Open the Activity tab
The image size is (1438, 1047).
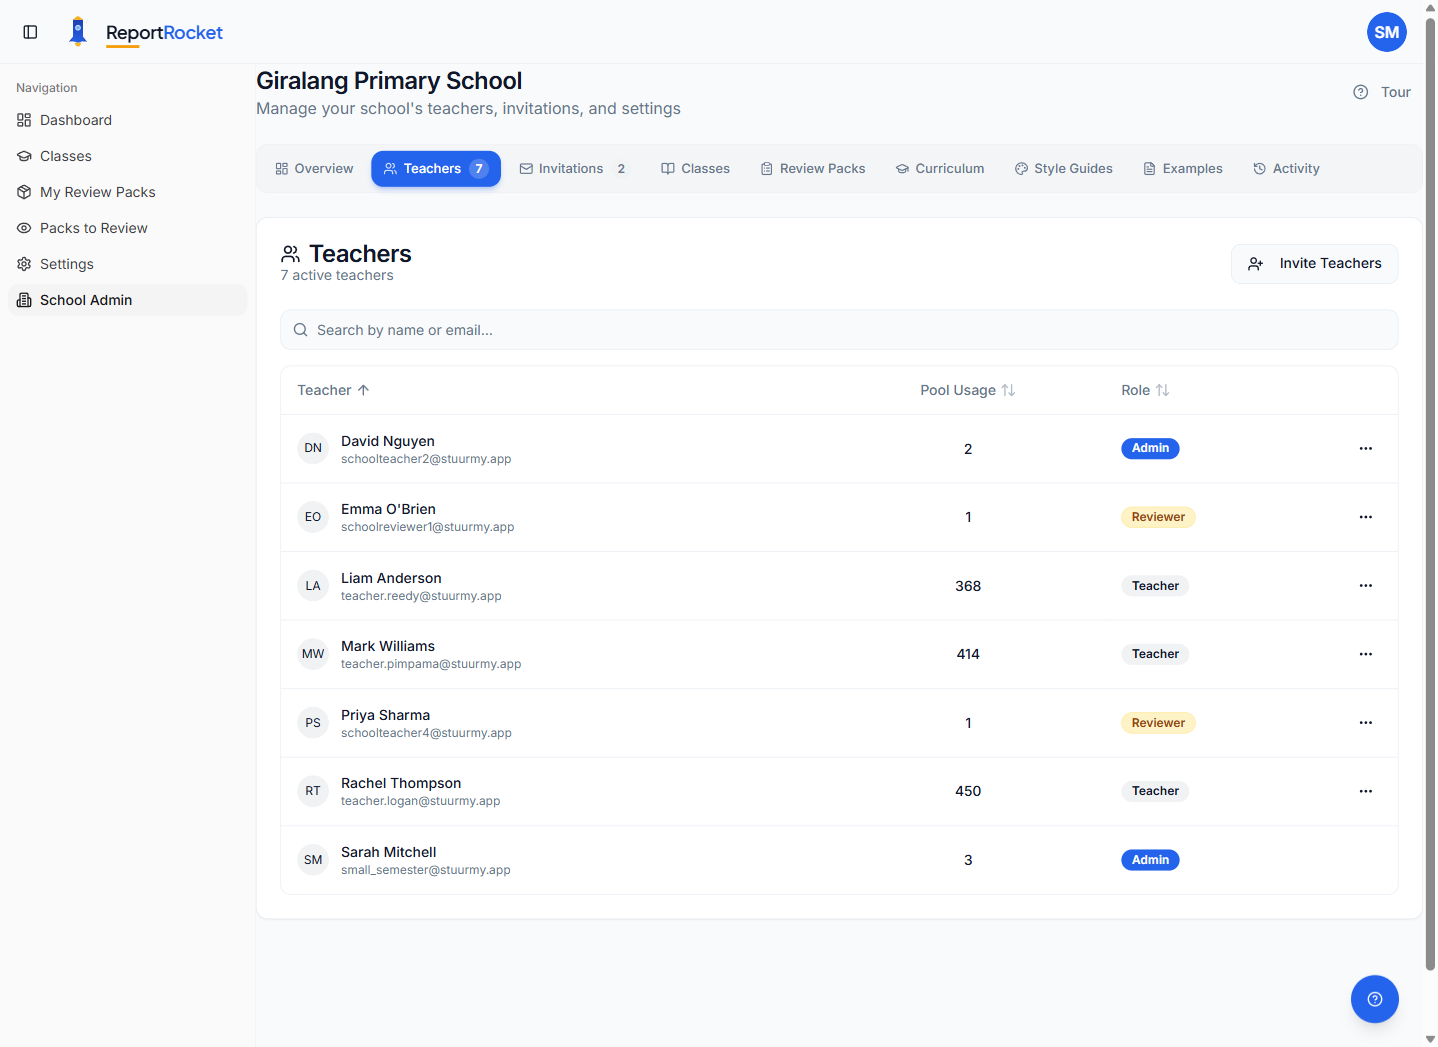[x=1287, y=168]
